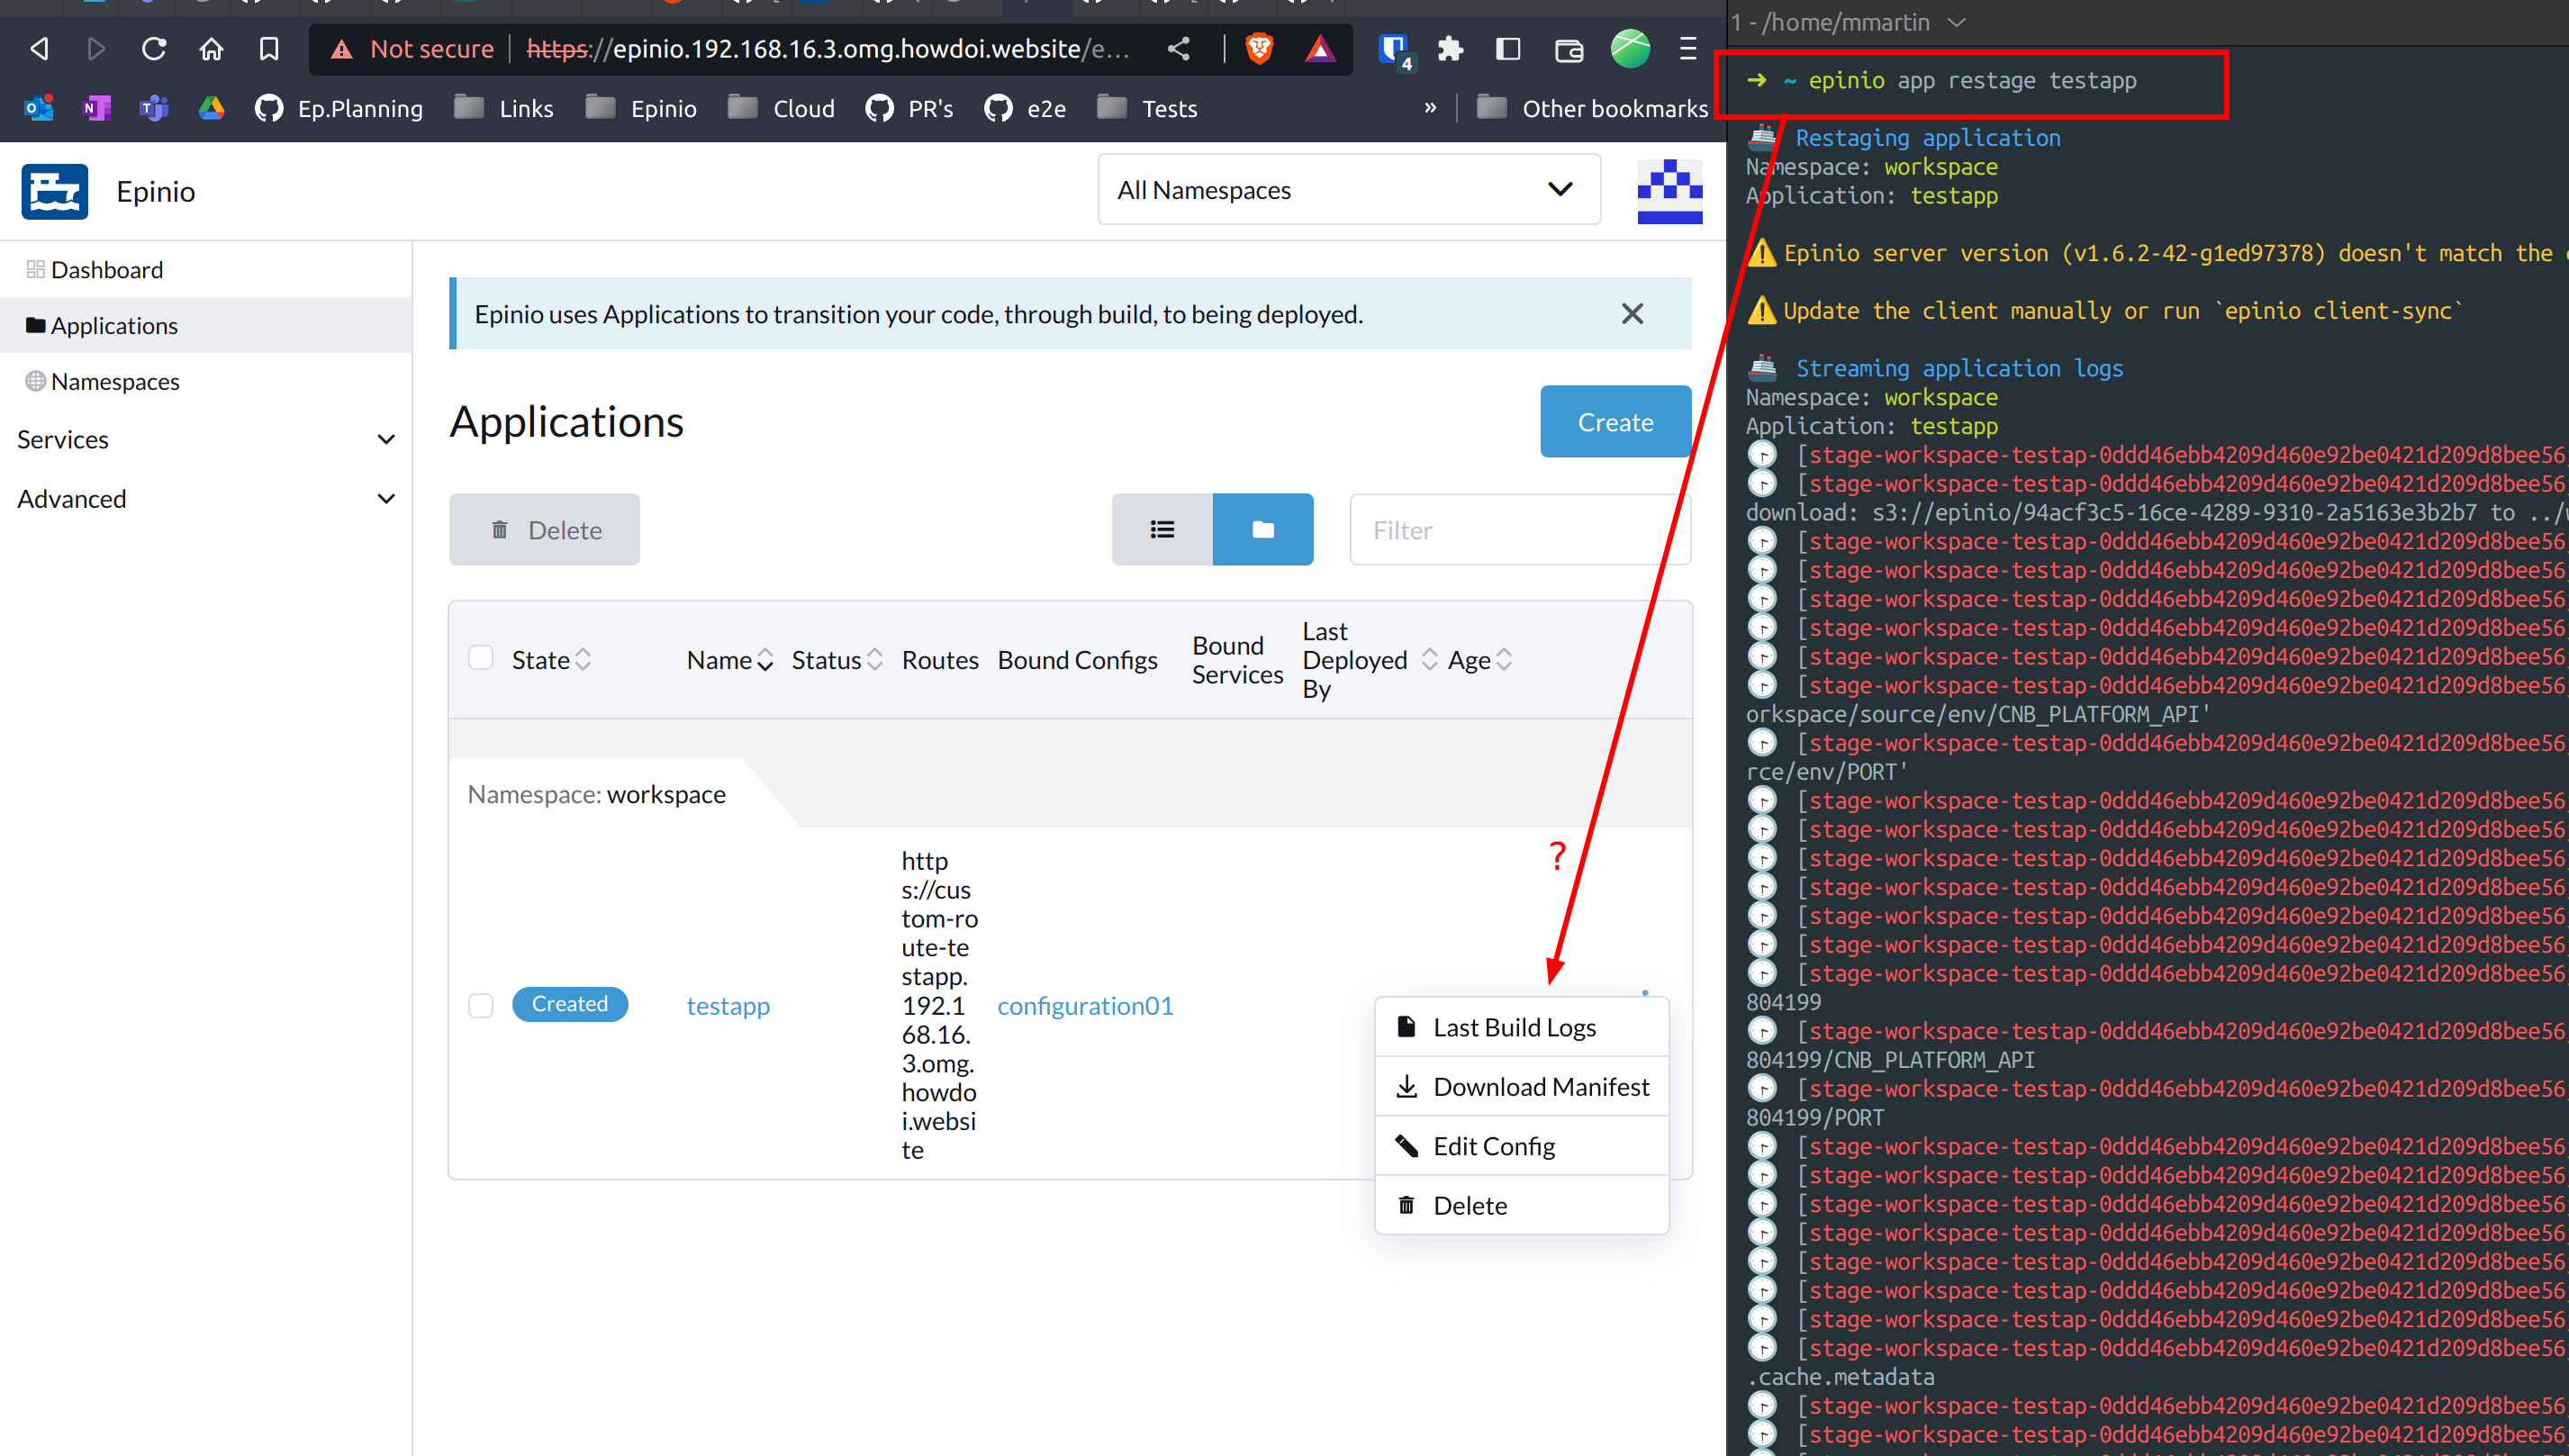Viewport: 2569px width, 1456px height.
Task: Click the Brave Rewards triangle icon
Action: coord(1321,48)
